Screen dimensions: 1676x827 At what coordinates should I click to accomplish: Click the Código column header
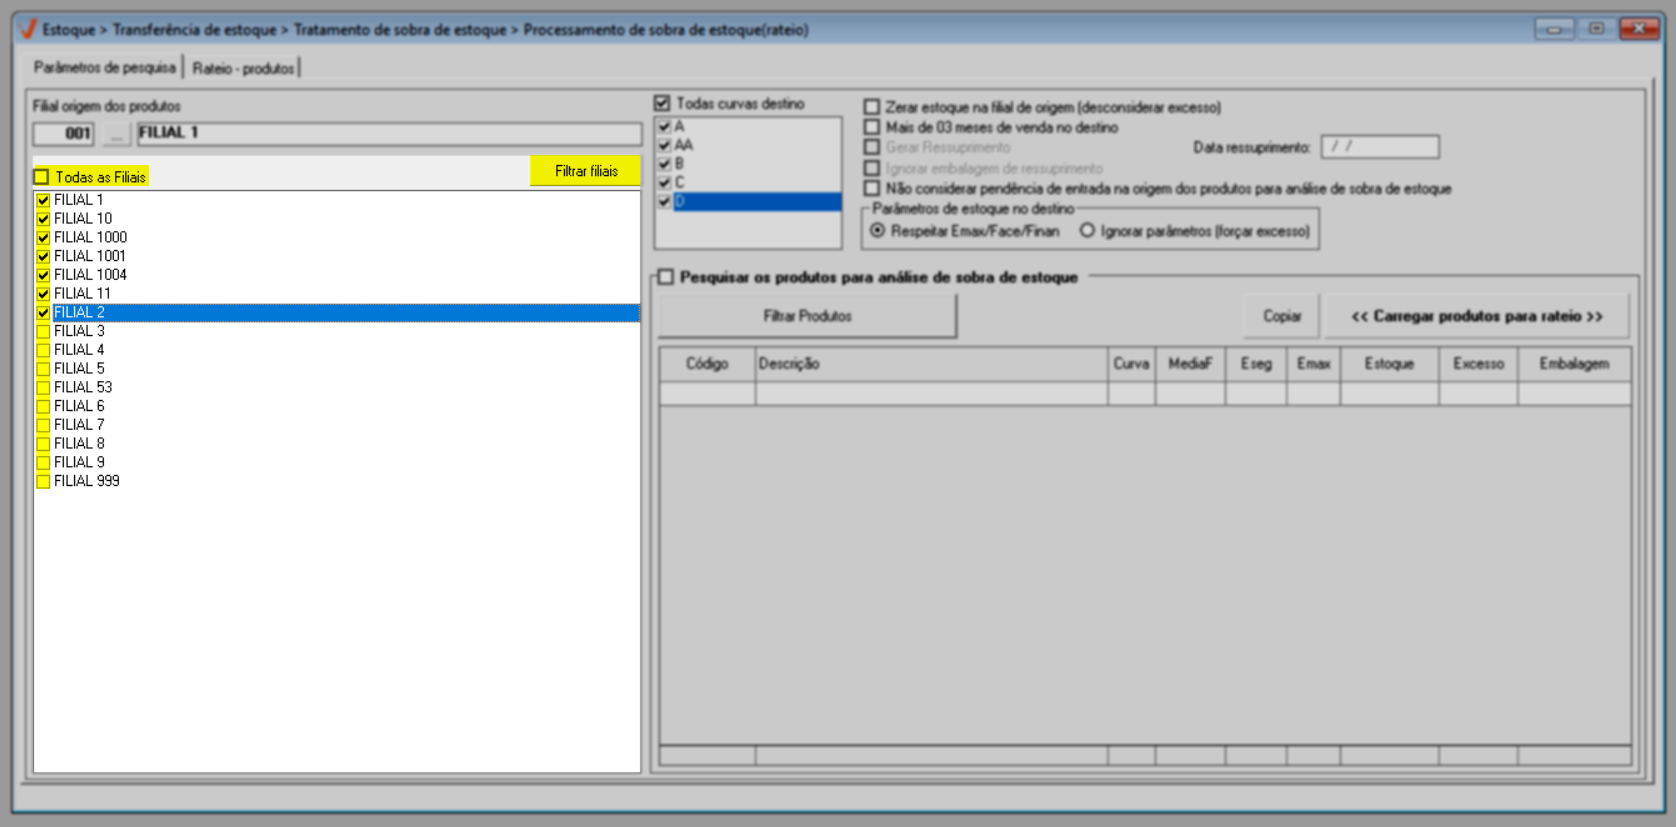point(707,364)
